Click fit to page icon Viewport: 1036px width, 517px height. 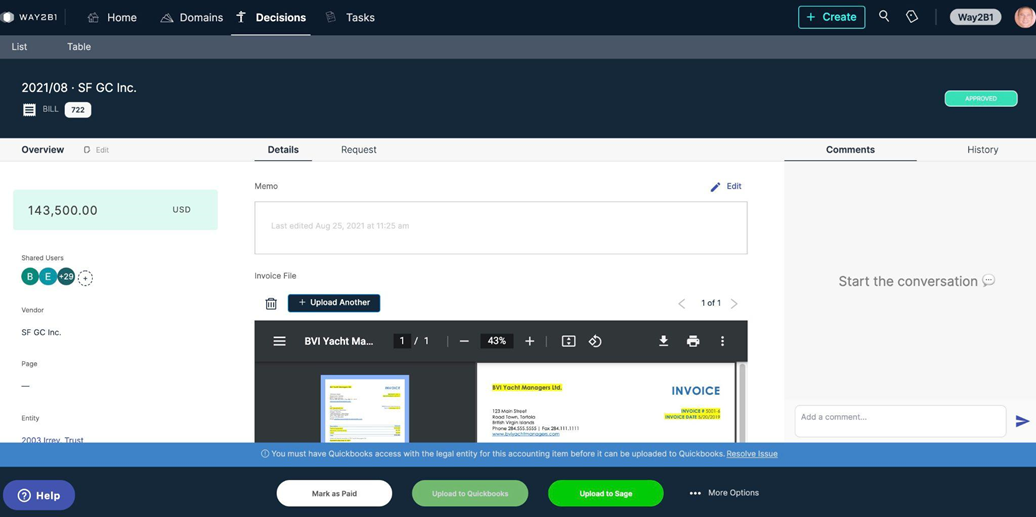(x=568, y=341)
